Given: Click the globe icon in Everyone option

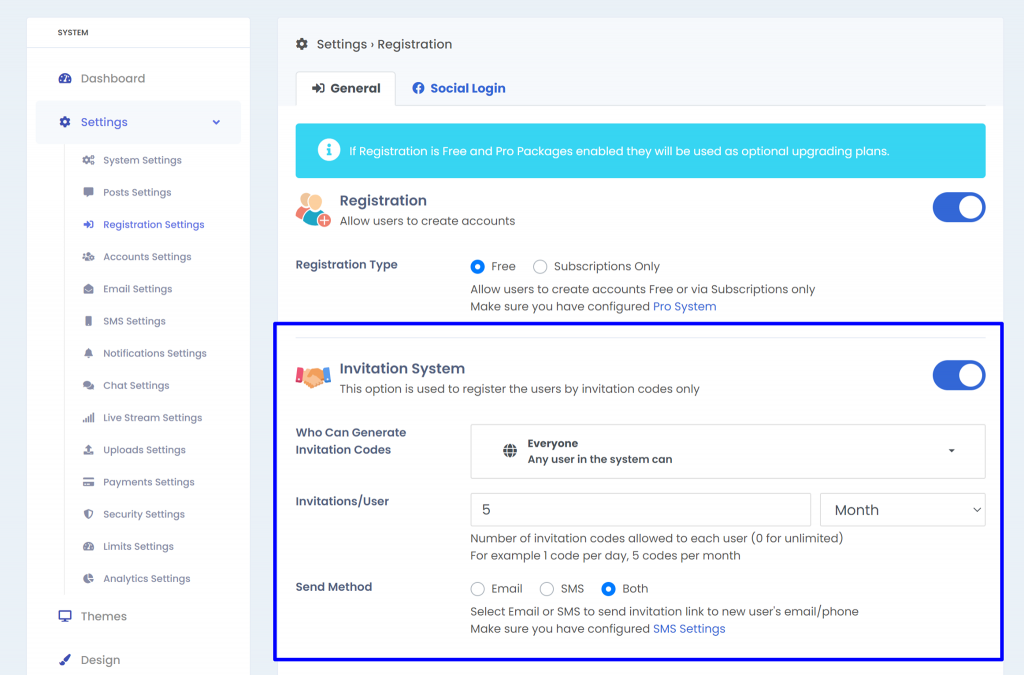Looking at the screenshot, I should (x=509, y=451).
